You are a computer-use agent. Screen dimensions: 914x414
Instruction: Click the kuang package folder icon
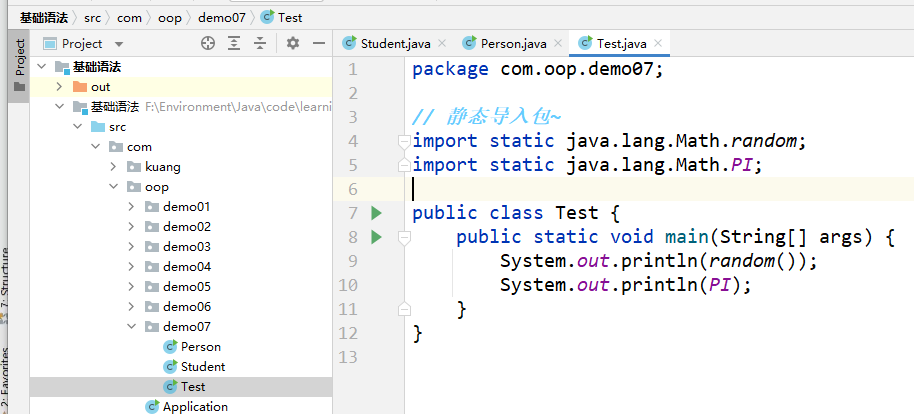(x=134, y=167)
